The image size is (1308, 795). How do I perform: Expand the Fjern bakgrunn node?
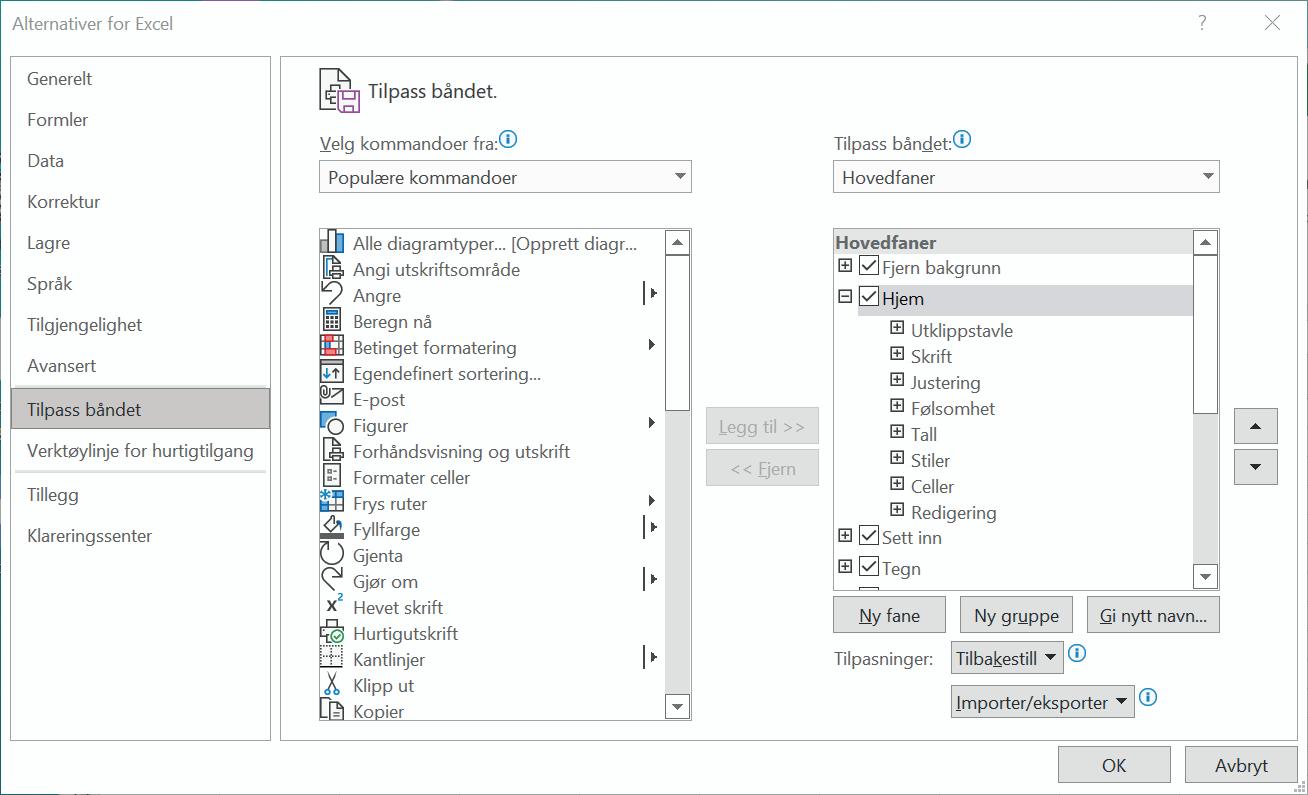point(845,267)
